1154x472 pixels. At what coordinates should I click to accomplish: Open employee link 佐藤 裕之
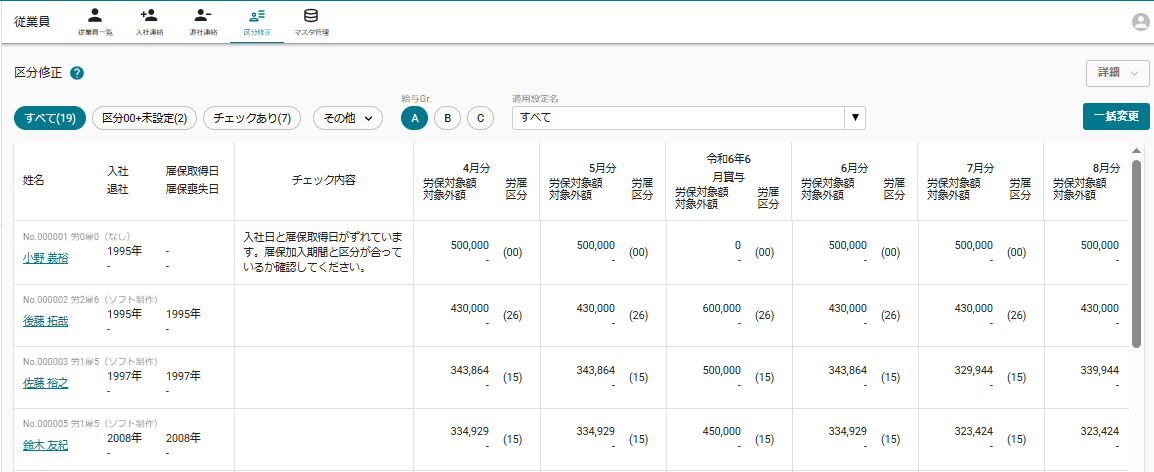pos(46,382)
